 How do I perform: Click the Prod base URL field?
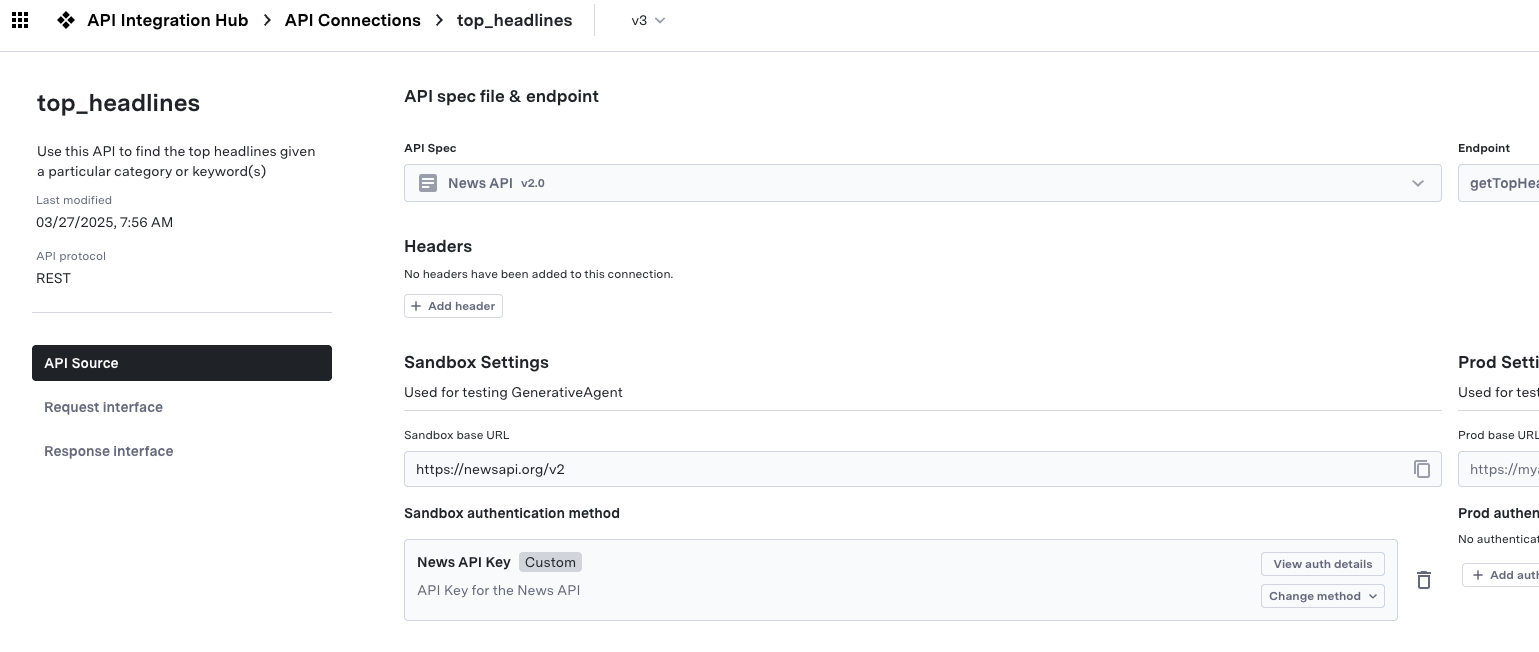[x=1500, y=469]
